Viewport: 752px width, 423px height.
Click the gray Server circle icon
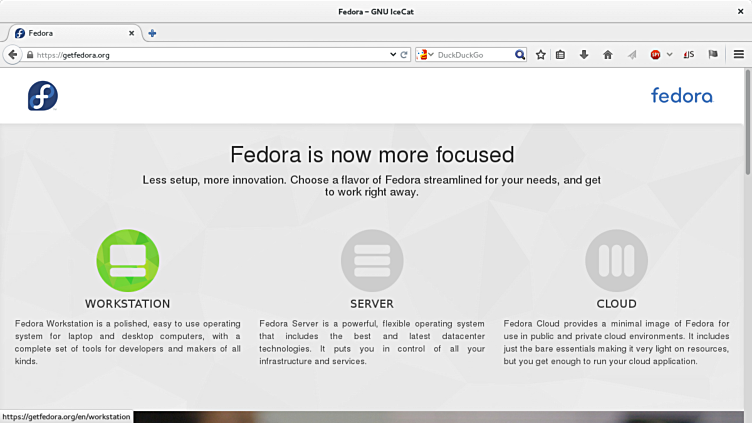[x=372, y=260]
